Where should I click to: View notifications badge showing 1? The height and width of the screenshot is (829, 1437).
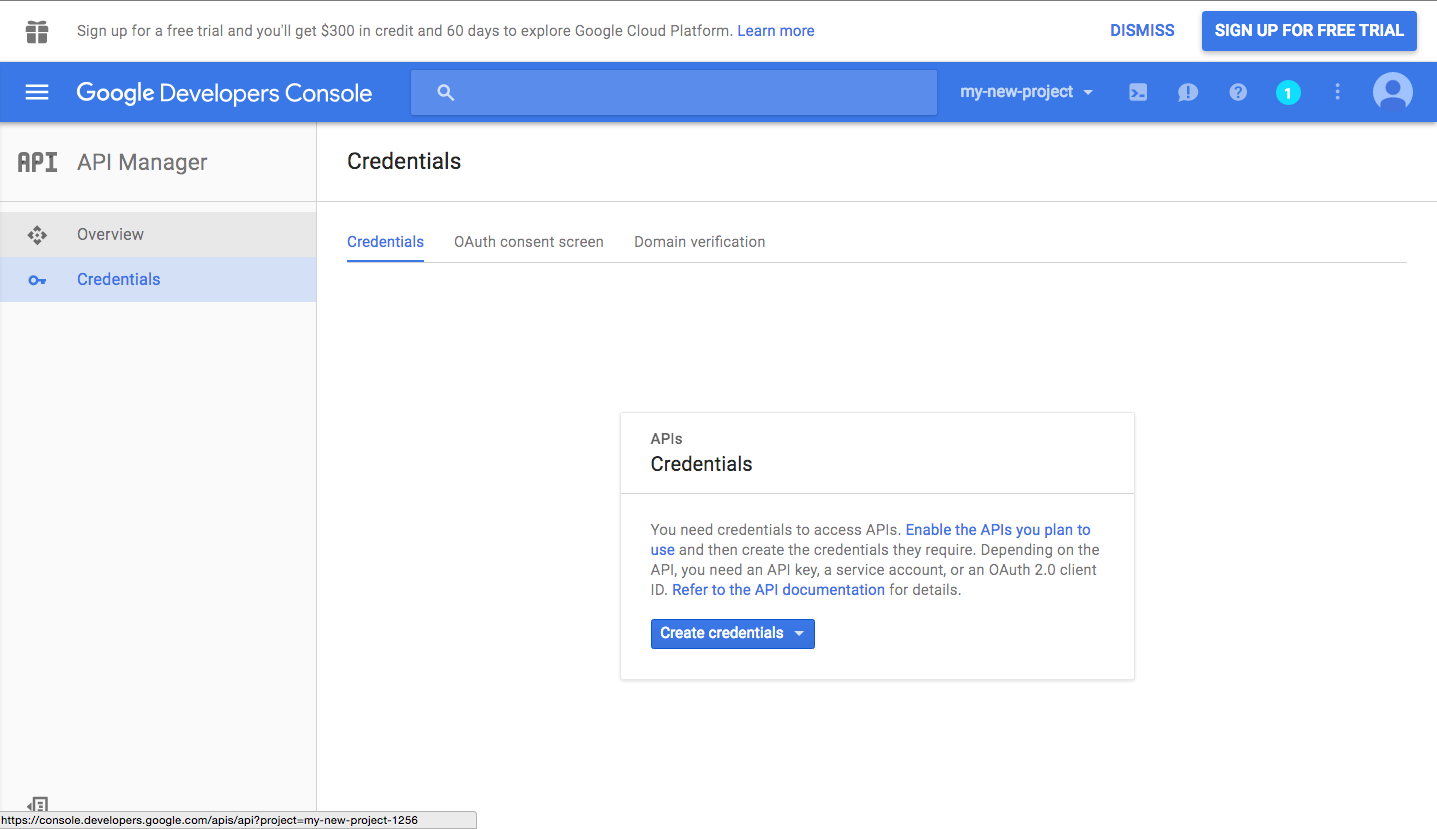1288,93
